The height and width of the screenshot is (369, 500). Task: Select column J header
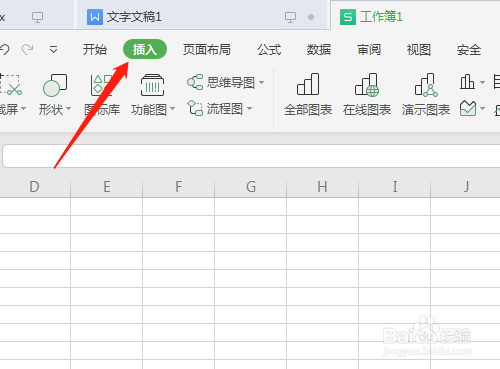(x=466, y=187)
